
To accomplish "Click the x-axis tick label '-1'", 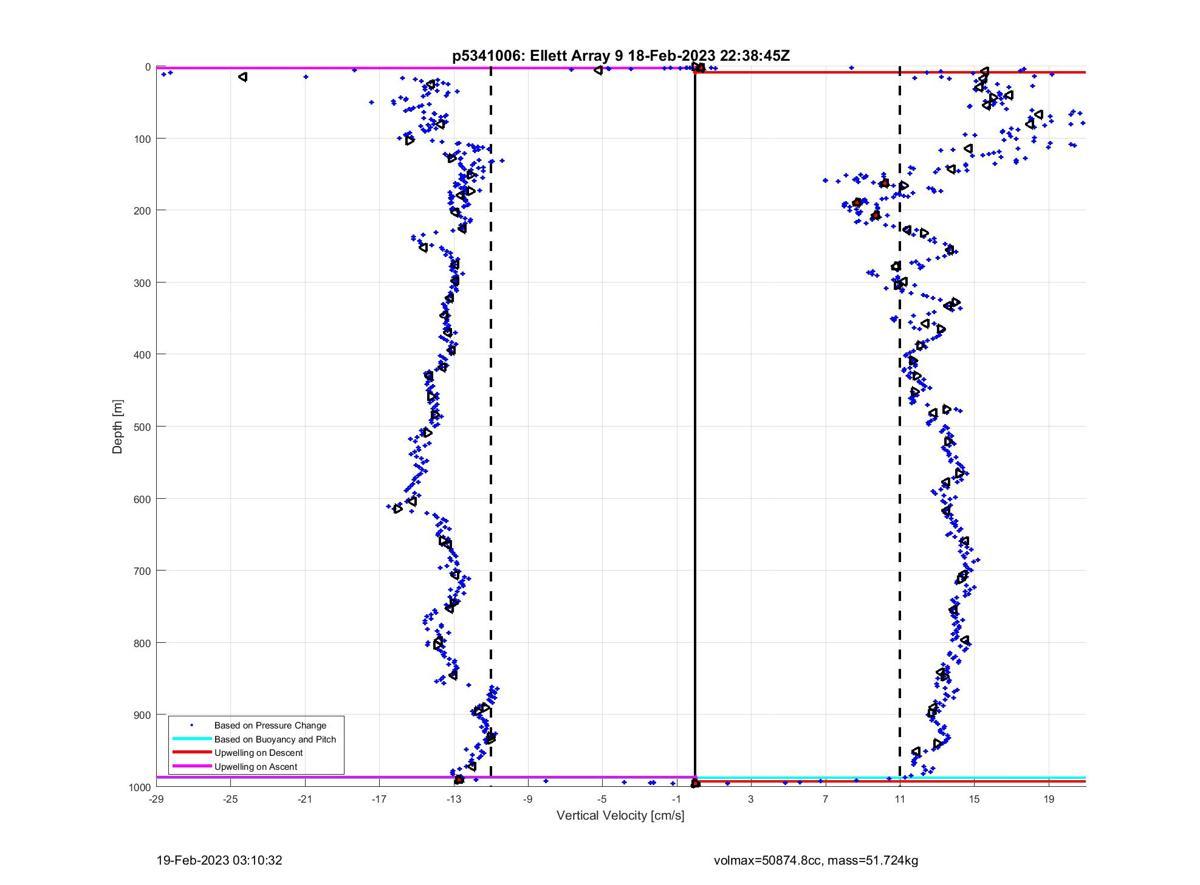I will [x=677, y=799].
